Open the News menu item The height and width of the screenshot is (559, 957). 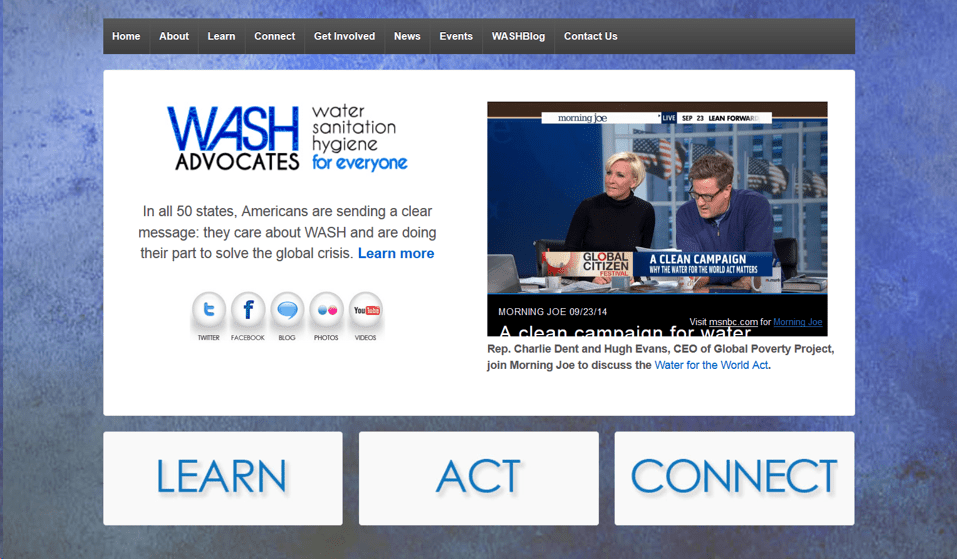pos(407,37)
